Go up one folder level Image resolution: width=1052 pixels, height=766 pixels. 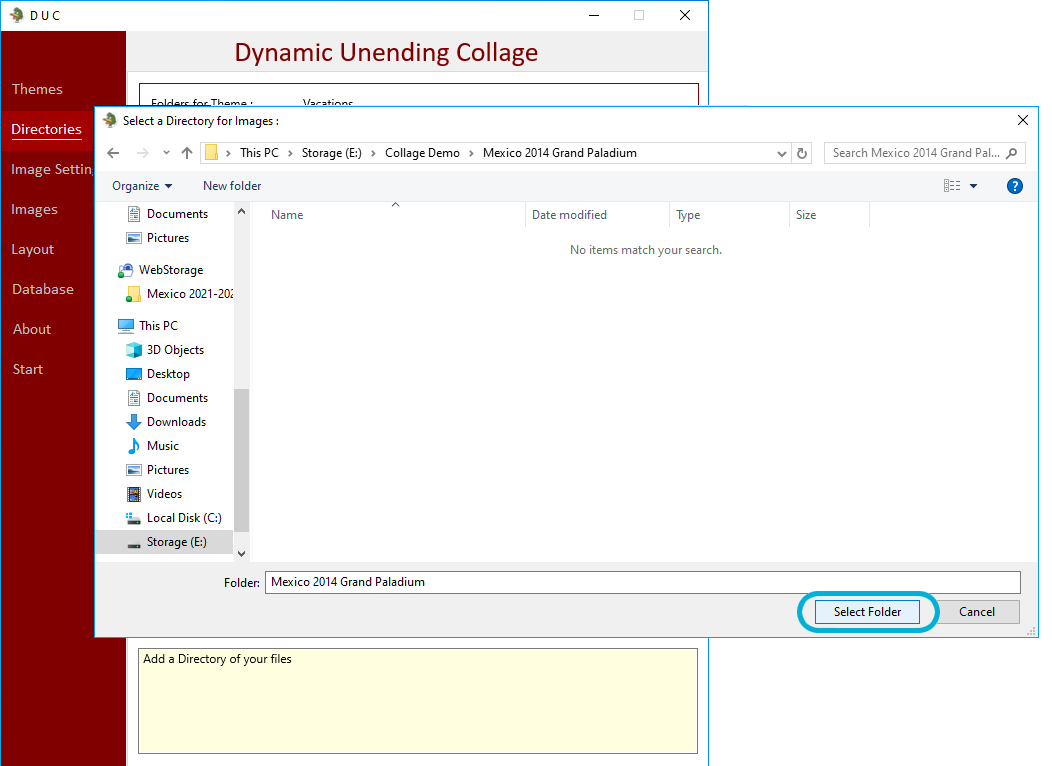pyautogui.click(x=187, y=153)
